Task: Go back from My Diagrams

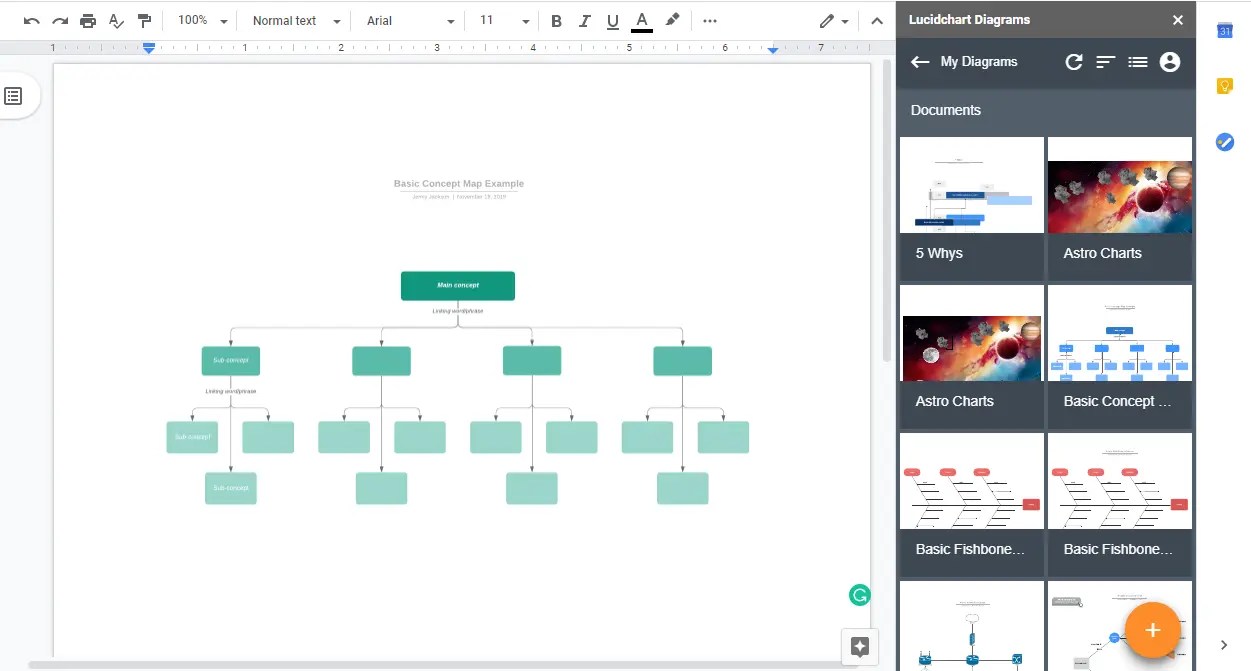Action: [920, 62]
